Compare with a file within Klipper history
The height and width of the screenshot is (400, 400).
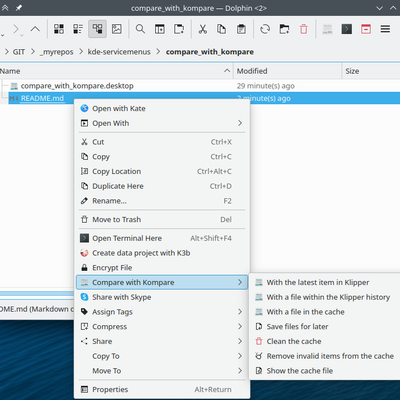(x=326, y=297)
